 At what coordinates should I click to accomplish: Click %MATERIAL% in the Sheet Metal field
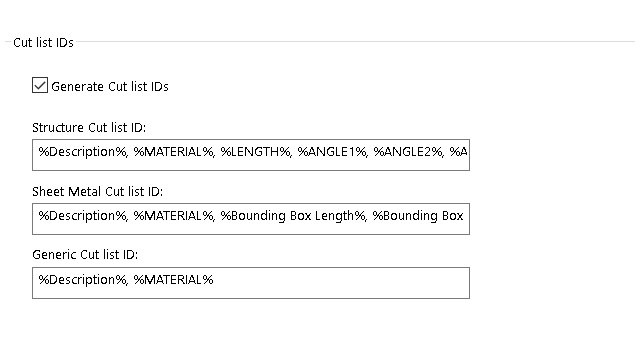point(173,216)
